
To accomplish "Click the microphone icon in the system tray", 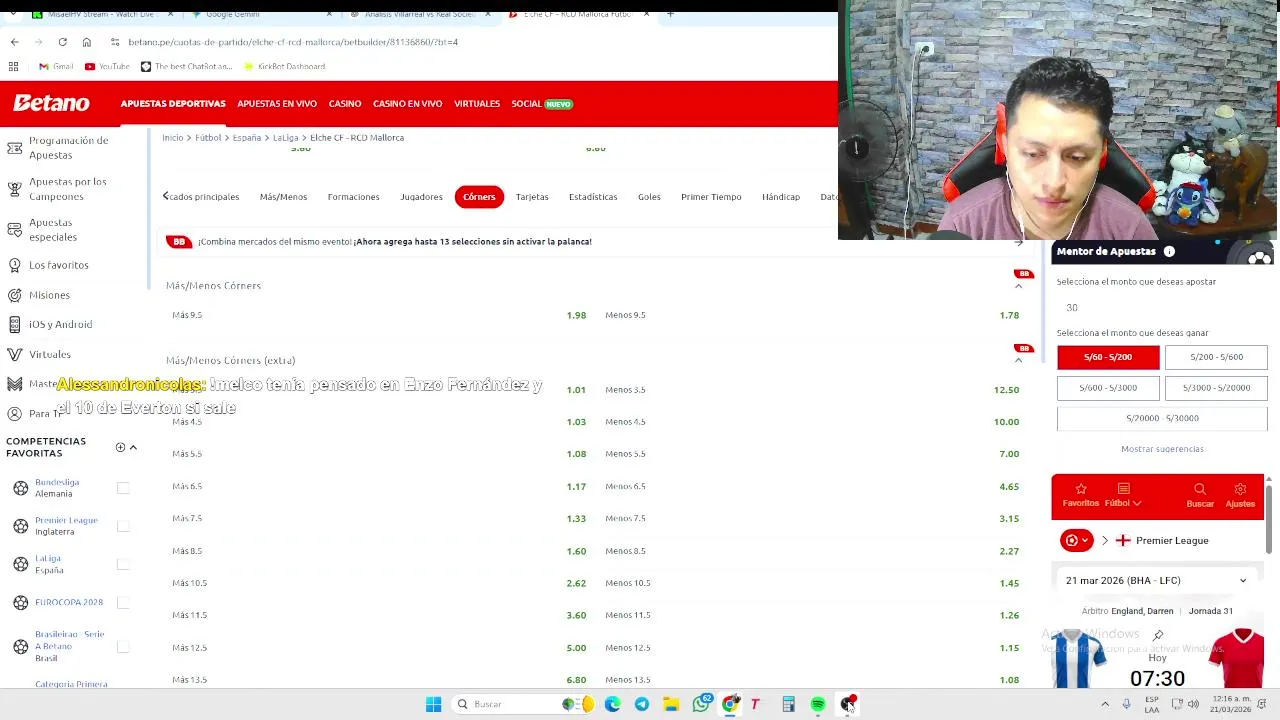I will click(1126, 704).
